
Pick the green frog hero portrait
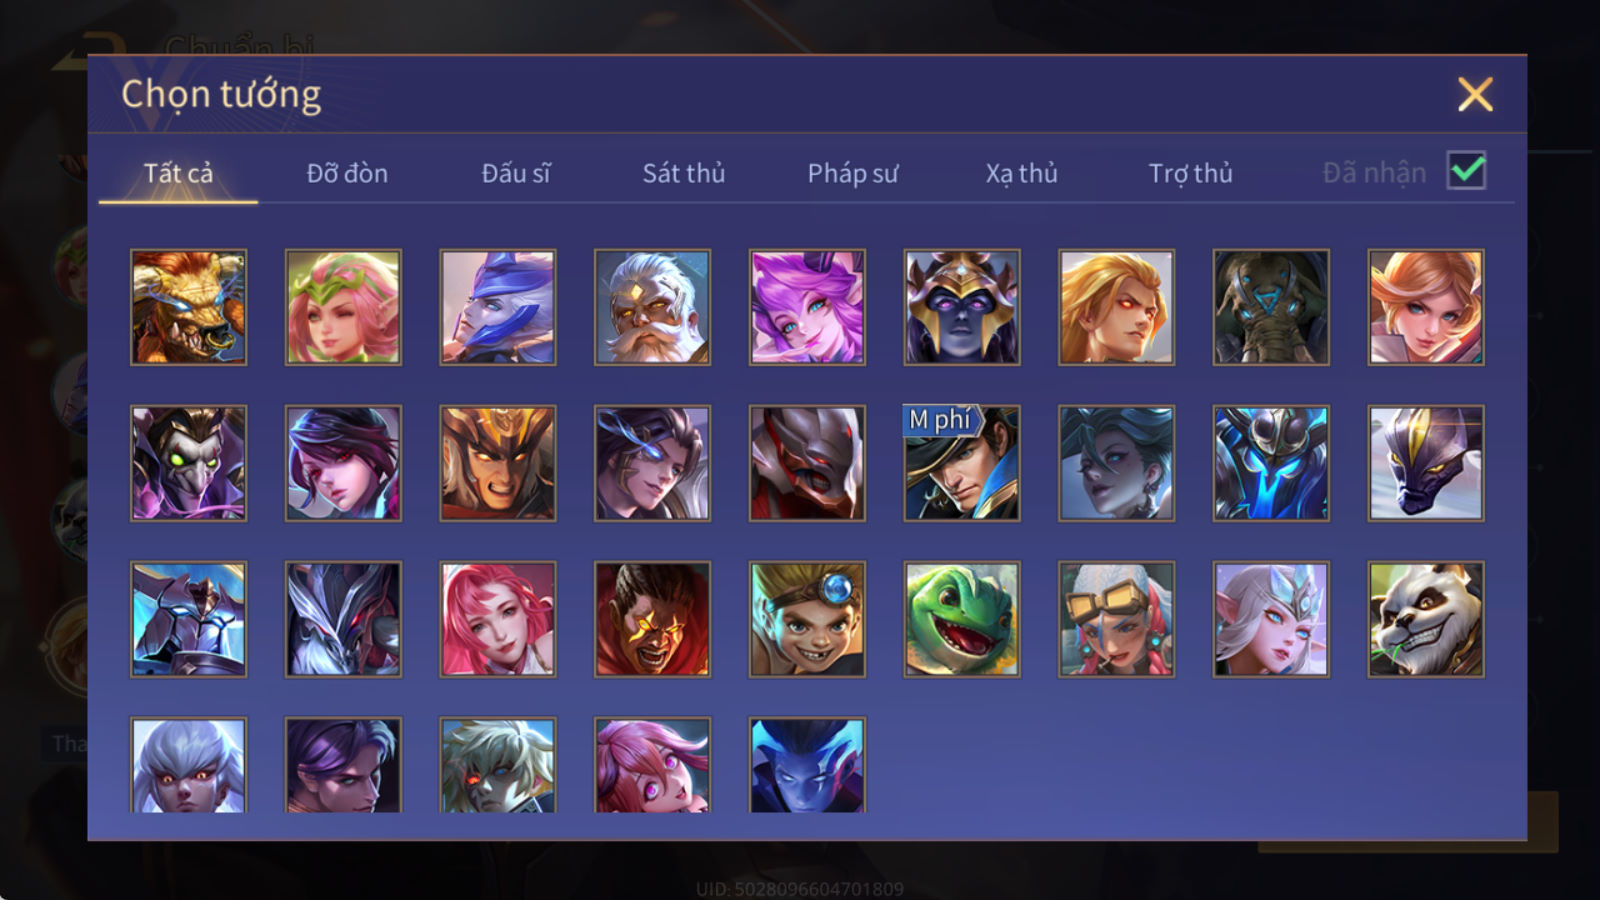961,619
